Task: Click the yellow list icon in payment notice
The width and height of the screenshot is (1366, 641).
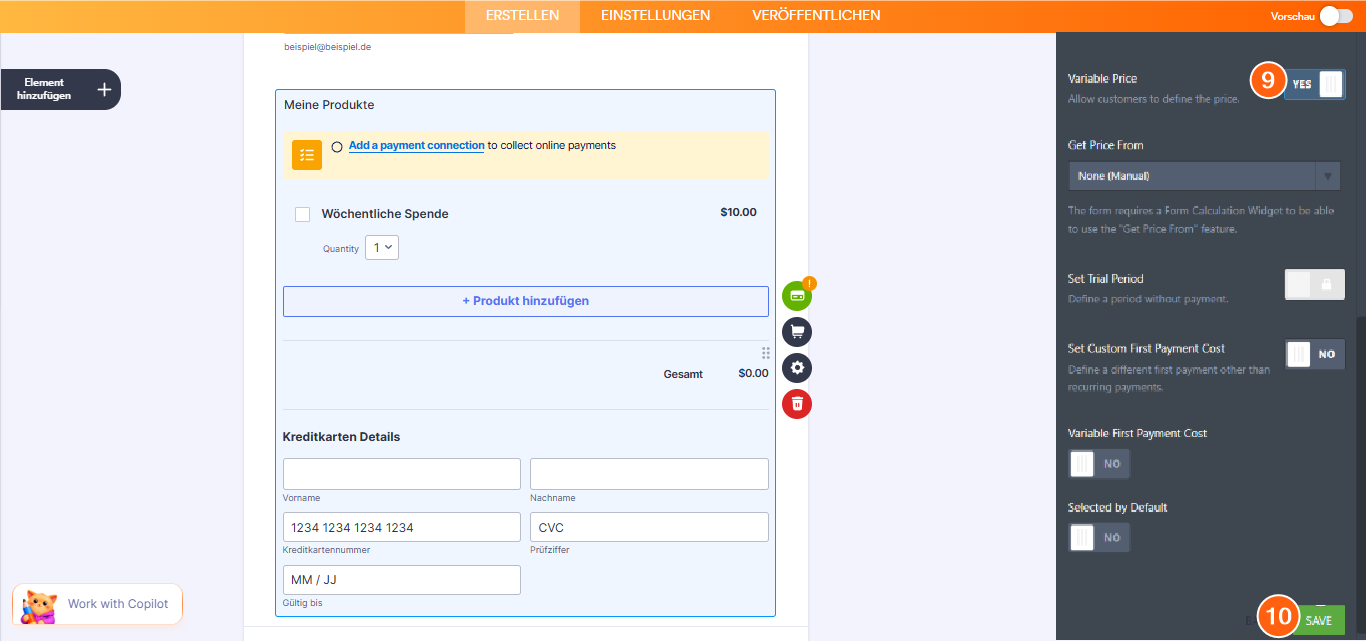Action: (x=307, y=155)
